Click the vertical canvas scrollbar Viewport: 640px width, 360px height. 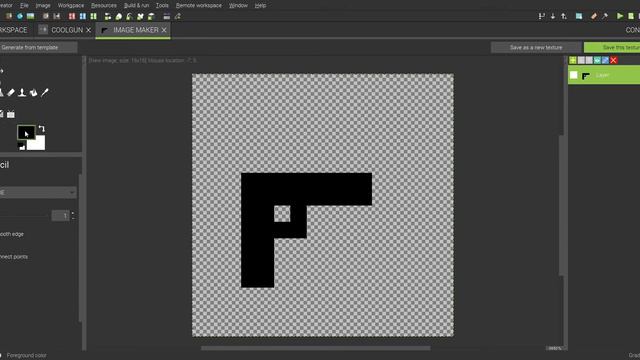coord(562,206)
